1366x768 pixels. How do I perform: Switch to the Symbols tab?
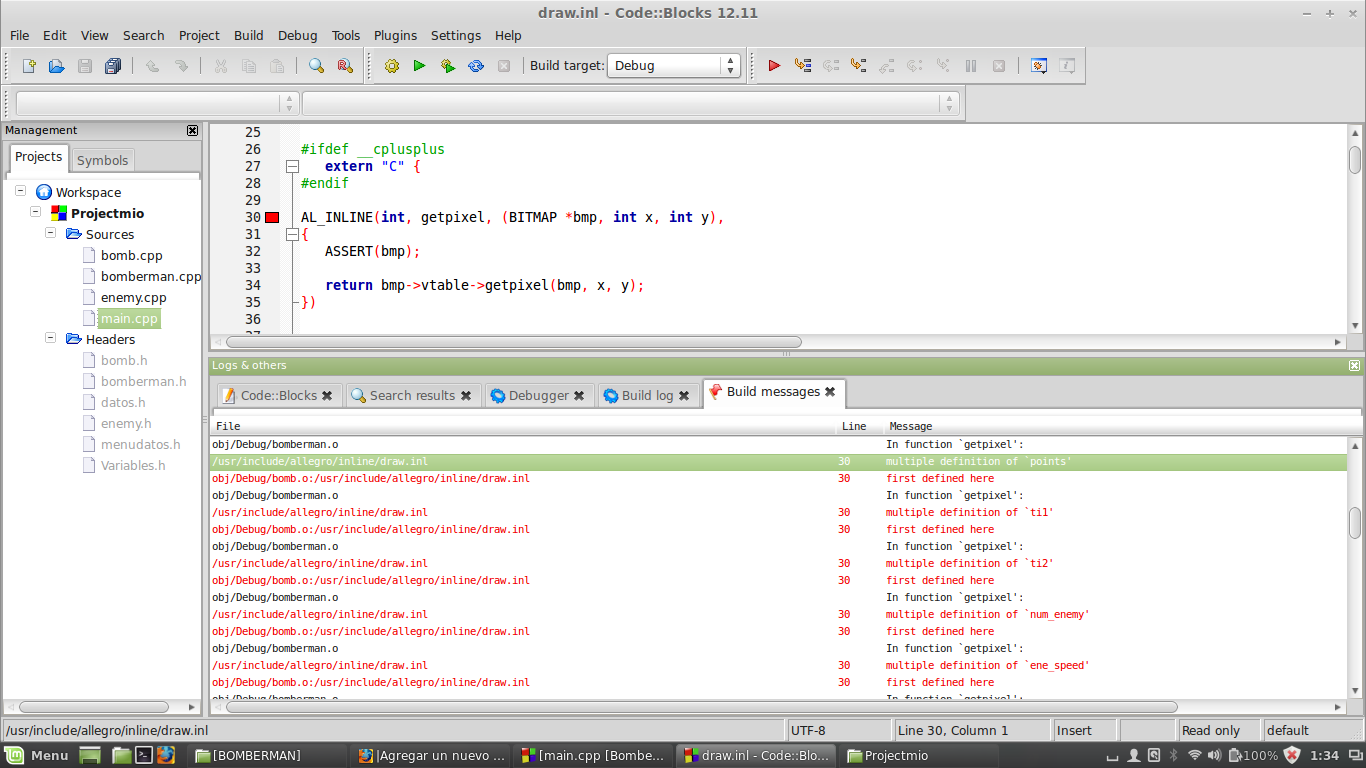click(x=102, y=160)
